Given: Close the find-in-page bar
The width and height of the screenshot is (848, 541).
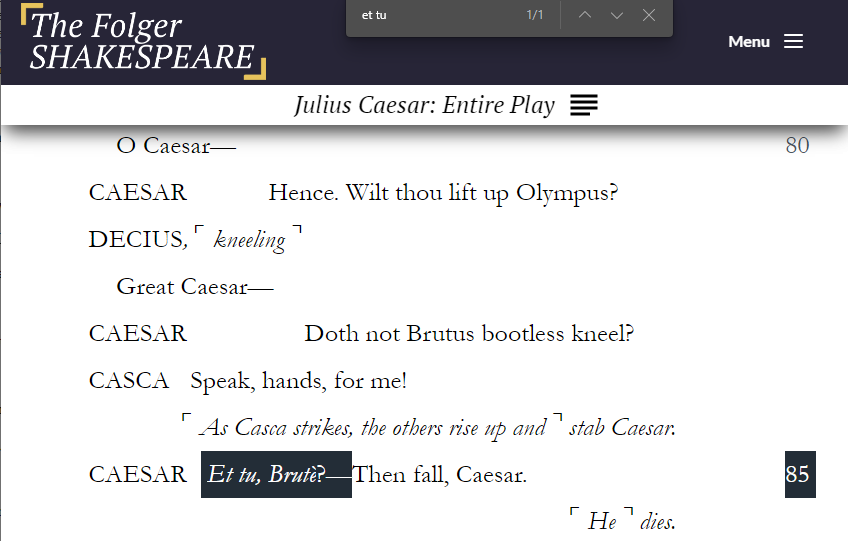Looking at the screenshot, I should [649, 15].
